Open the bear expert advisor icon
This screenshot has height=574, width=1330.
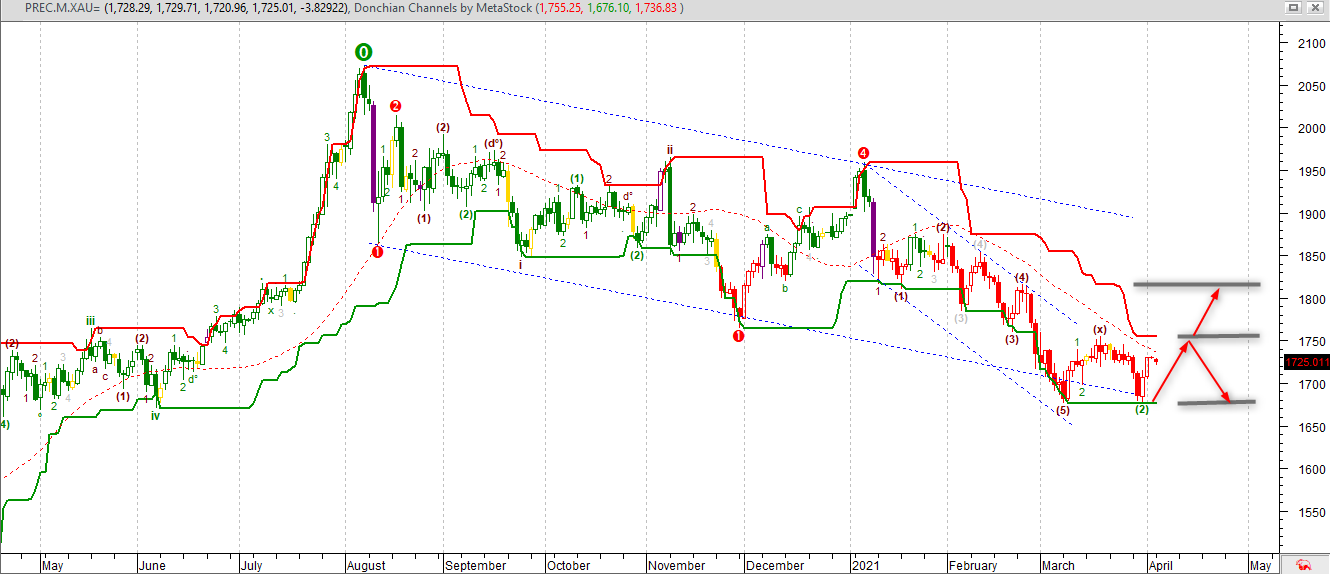(x=1304, y=565)
